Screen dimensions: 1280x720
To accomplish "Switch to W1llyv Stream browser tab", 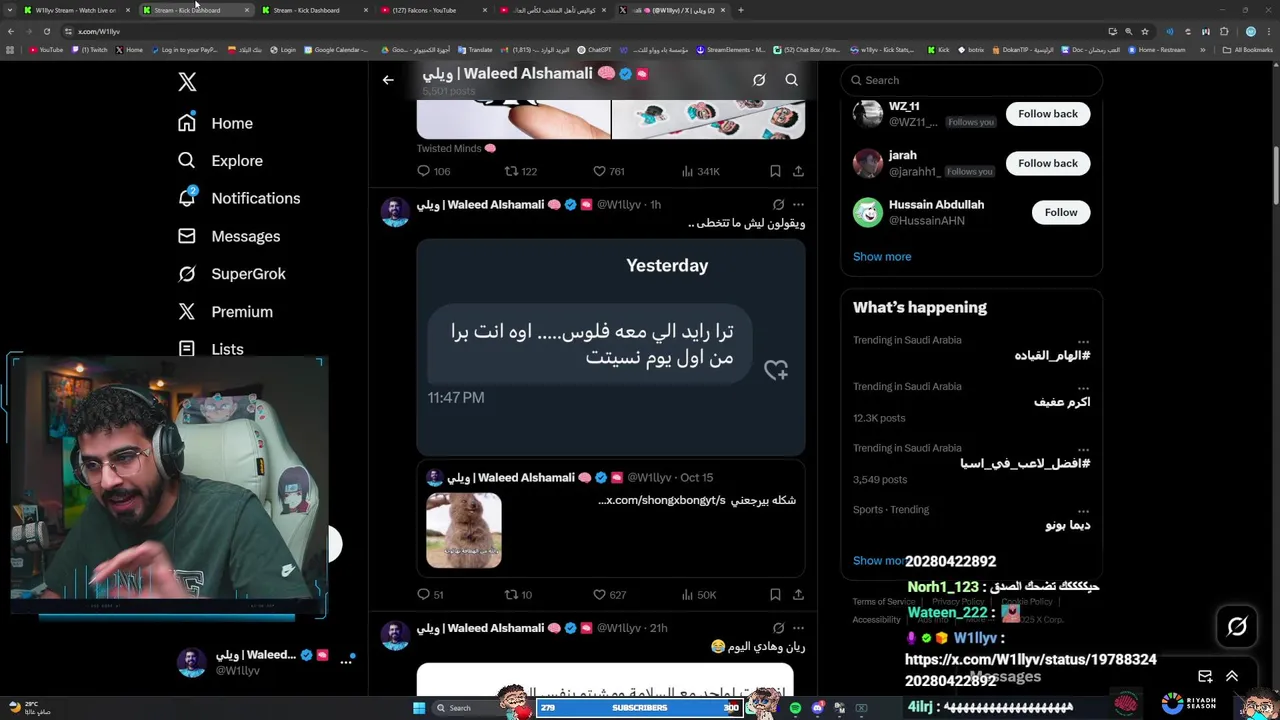I will tap(75, 10).
